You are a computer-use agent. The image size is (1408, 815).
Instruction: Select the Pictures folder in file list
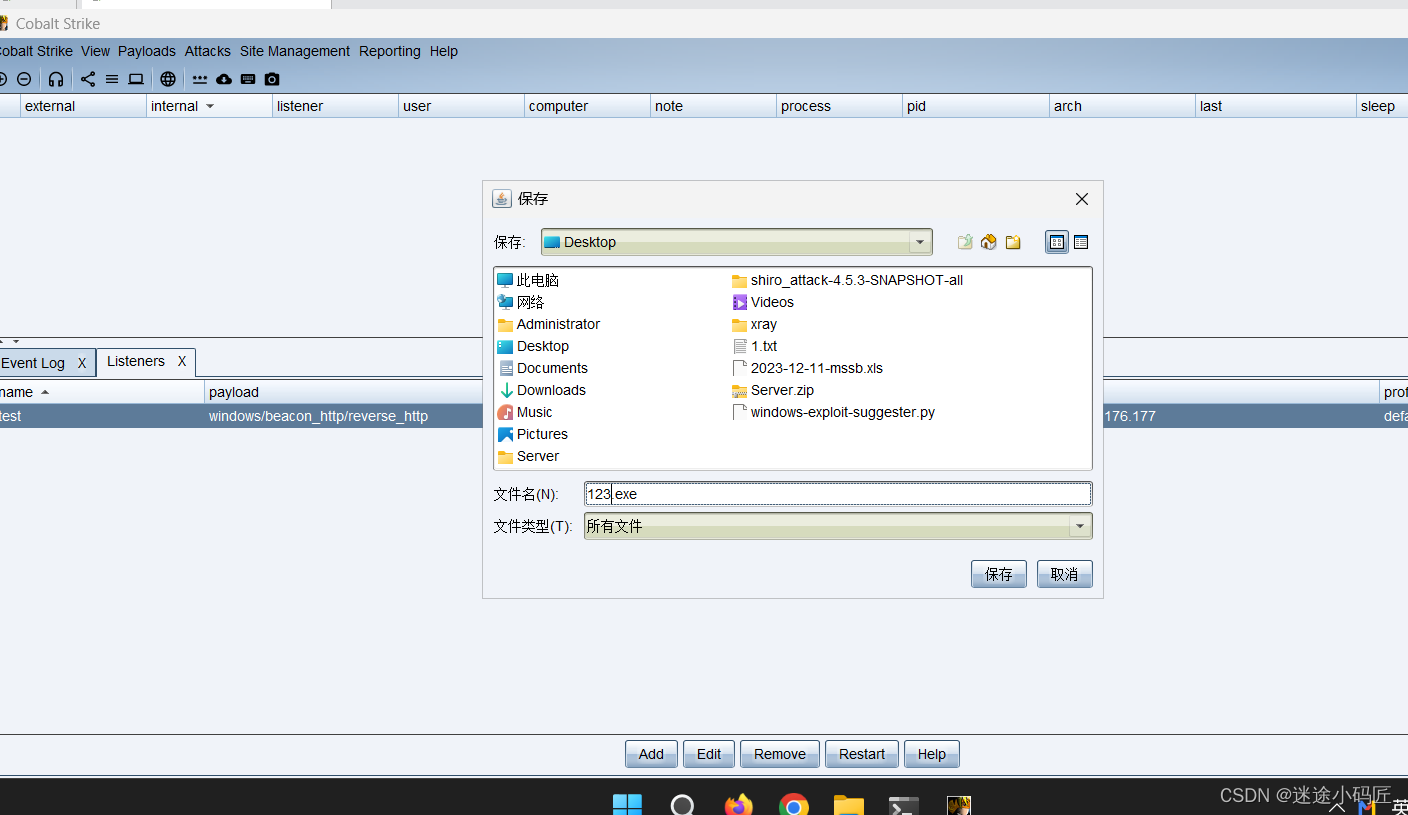click(533, 434)
